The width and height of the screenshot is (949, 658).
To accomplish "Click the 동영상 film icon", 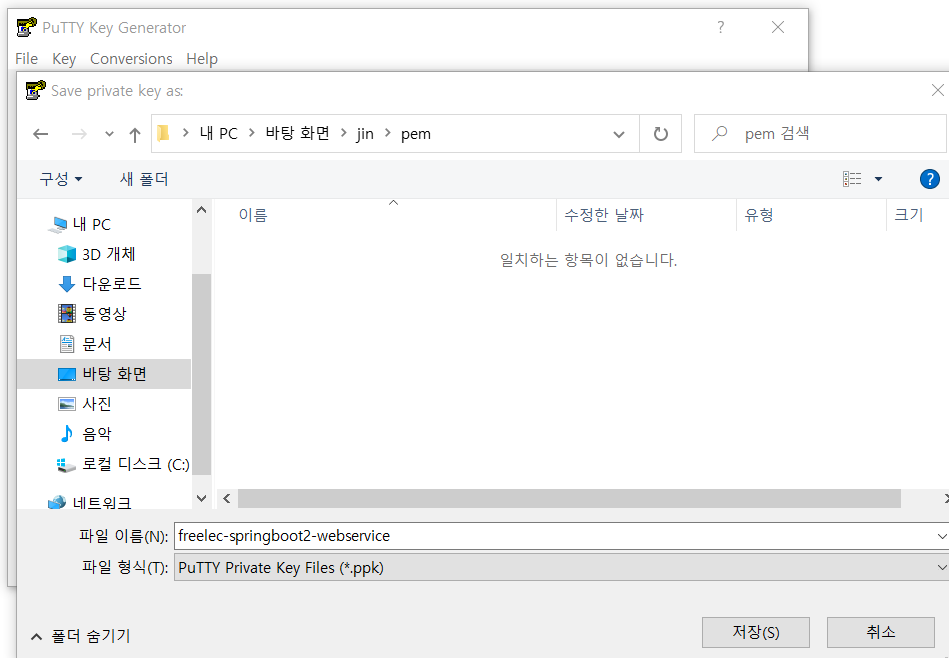I will [67, 314].
